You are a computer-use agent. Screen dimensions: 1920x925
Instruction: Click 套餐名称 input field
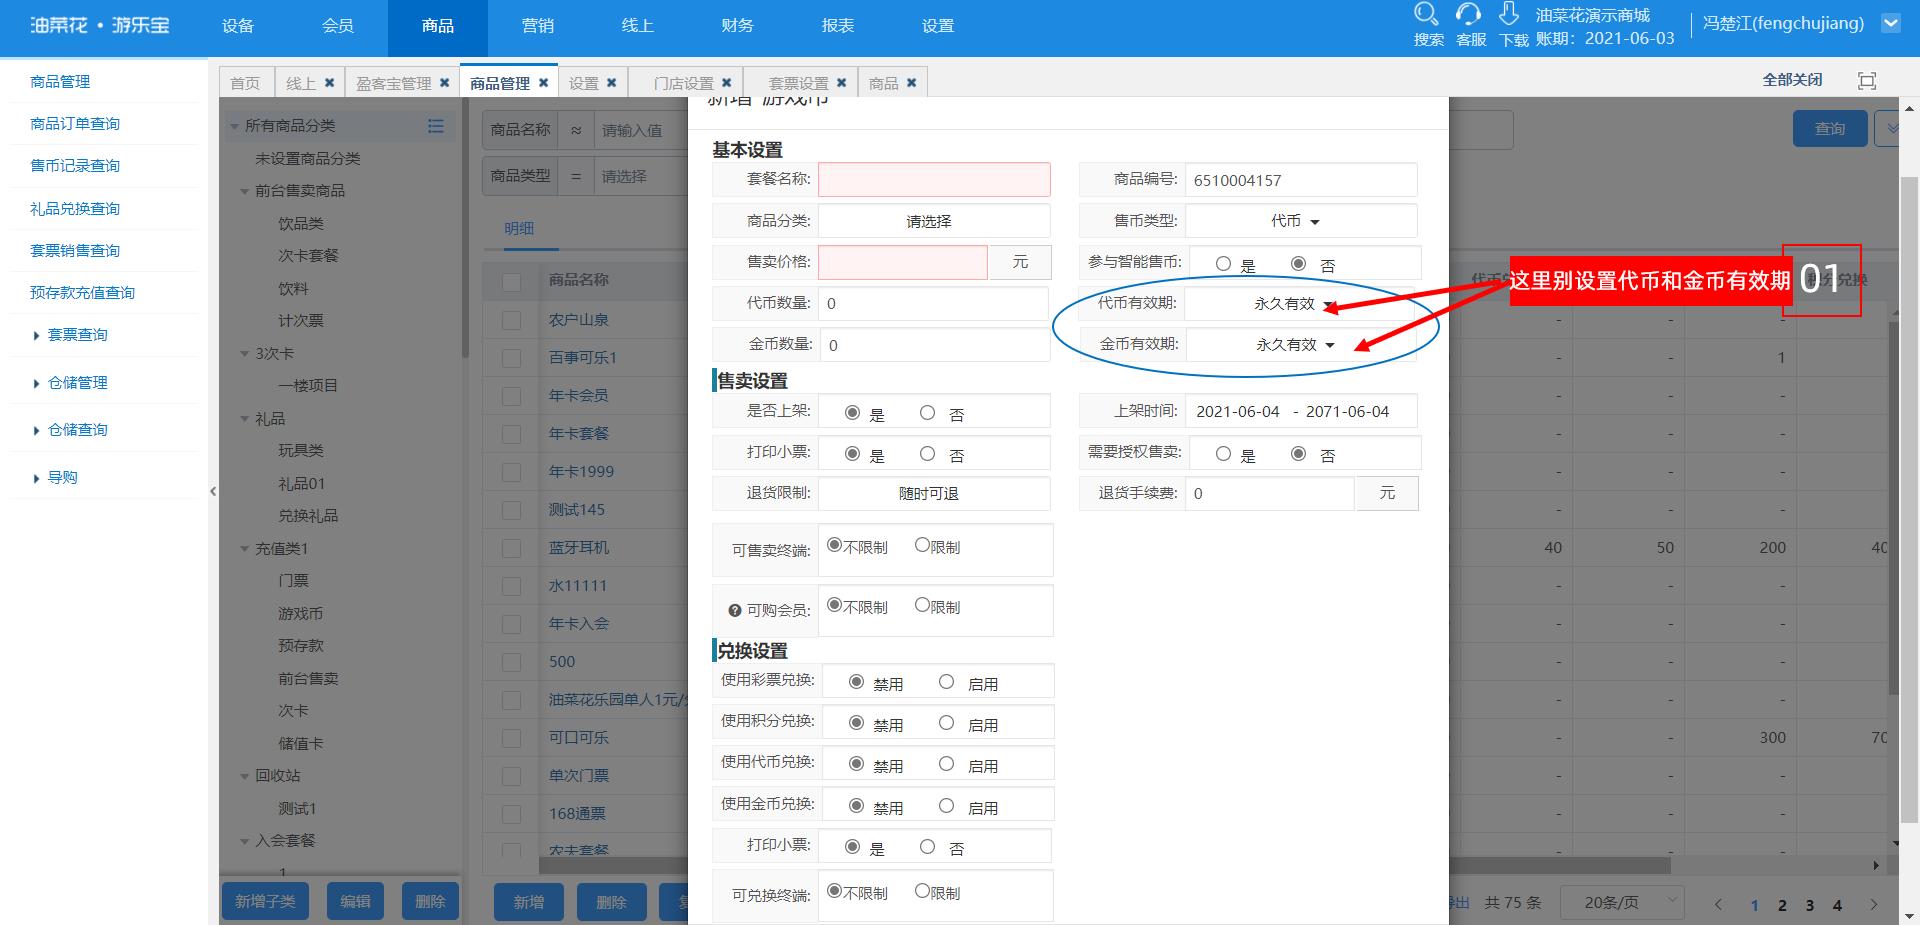(934, 179)
